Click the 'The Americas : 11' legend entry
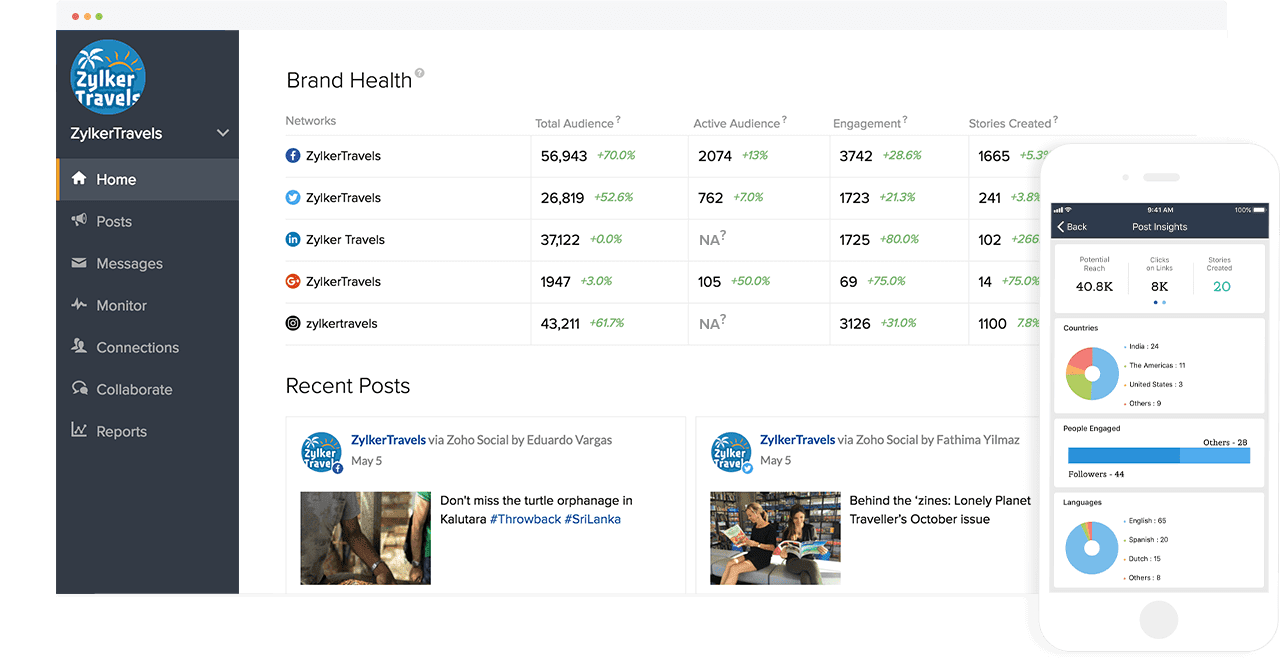 click(x=1155, y=366)
